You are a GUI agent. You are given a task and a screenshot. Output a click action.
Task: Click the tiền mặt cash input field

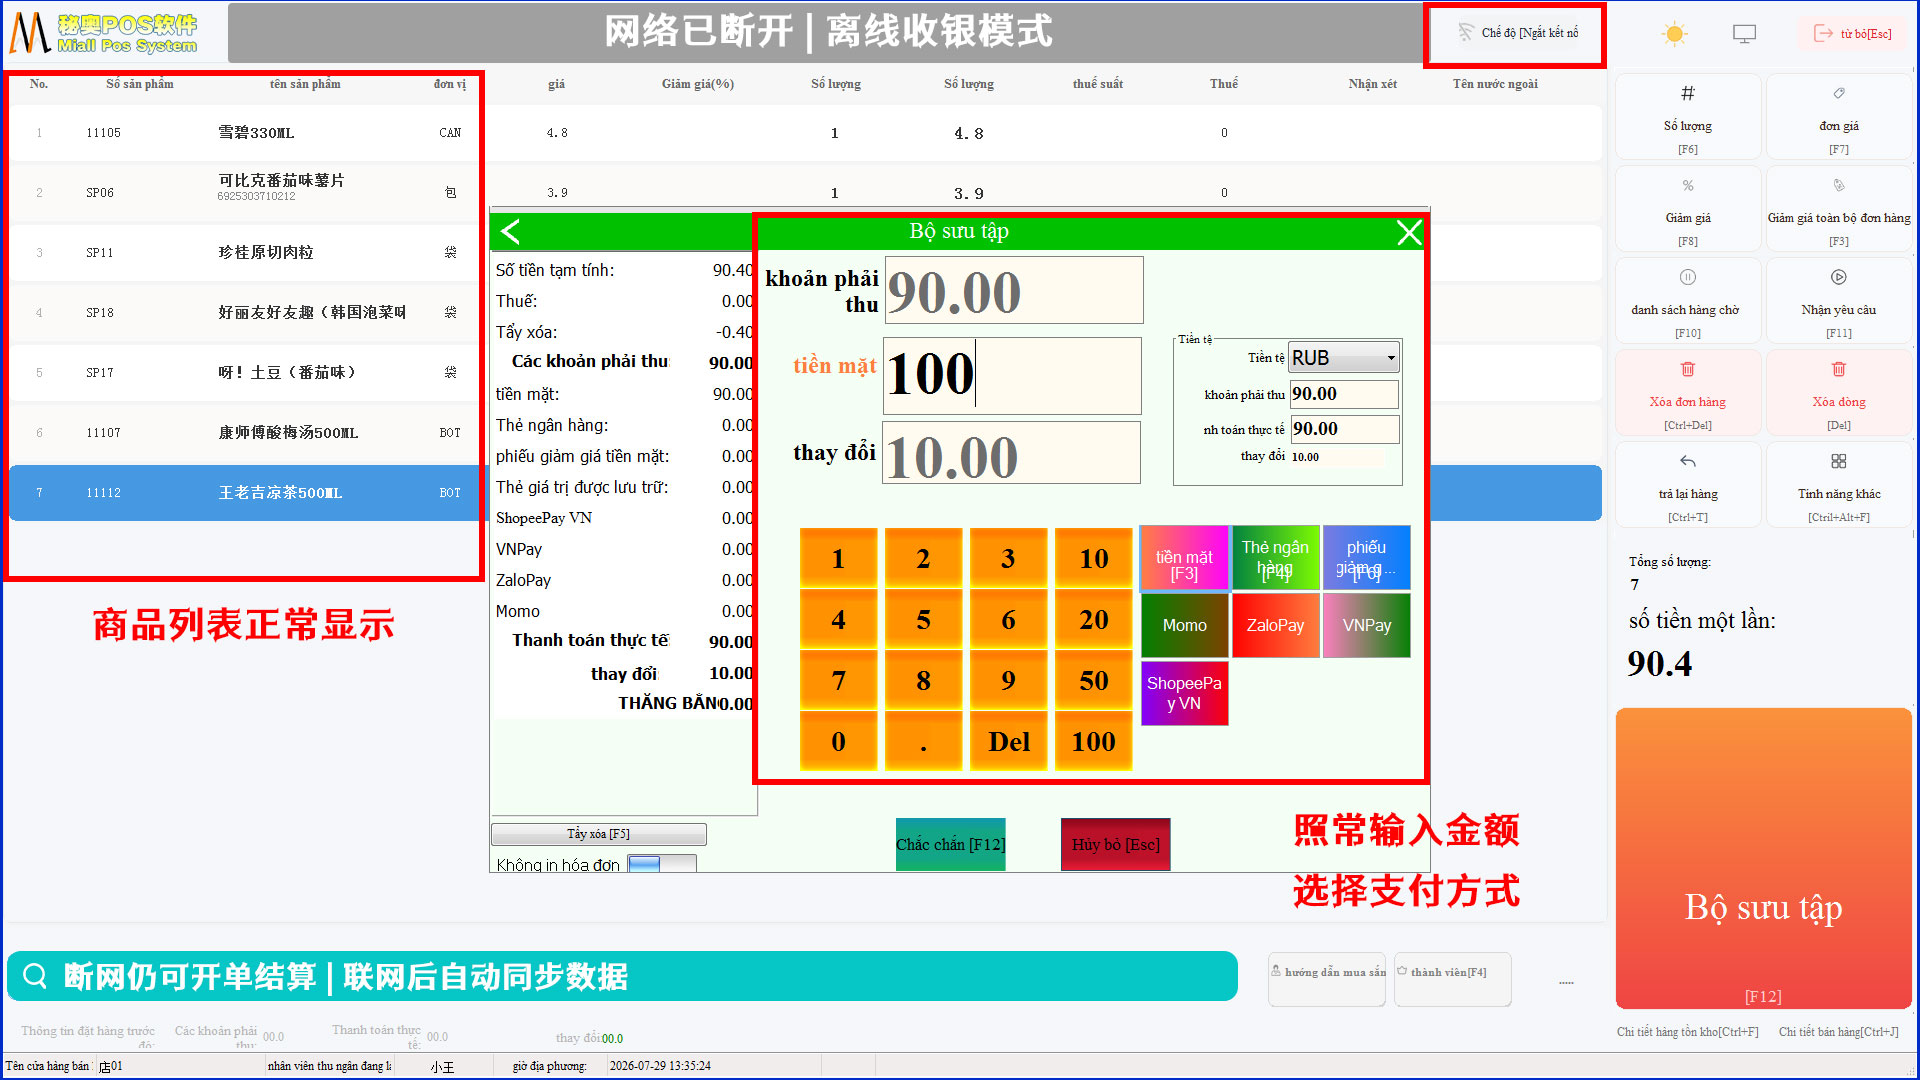coord(1012,376)
